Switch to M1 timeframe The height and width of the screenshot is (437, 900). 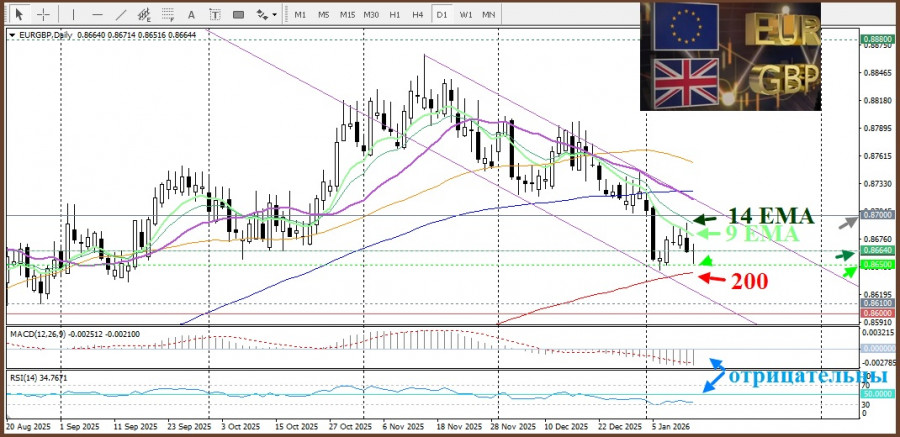(300, 15)
